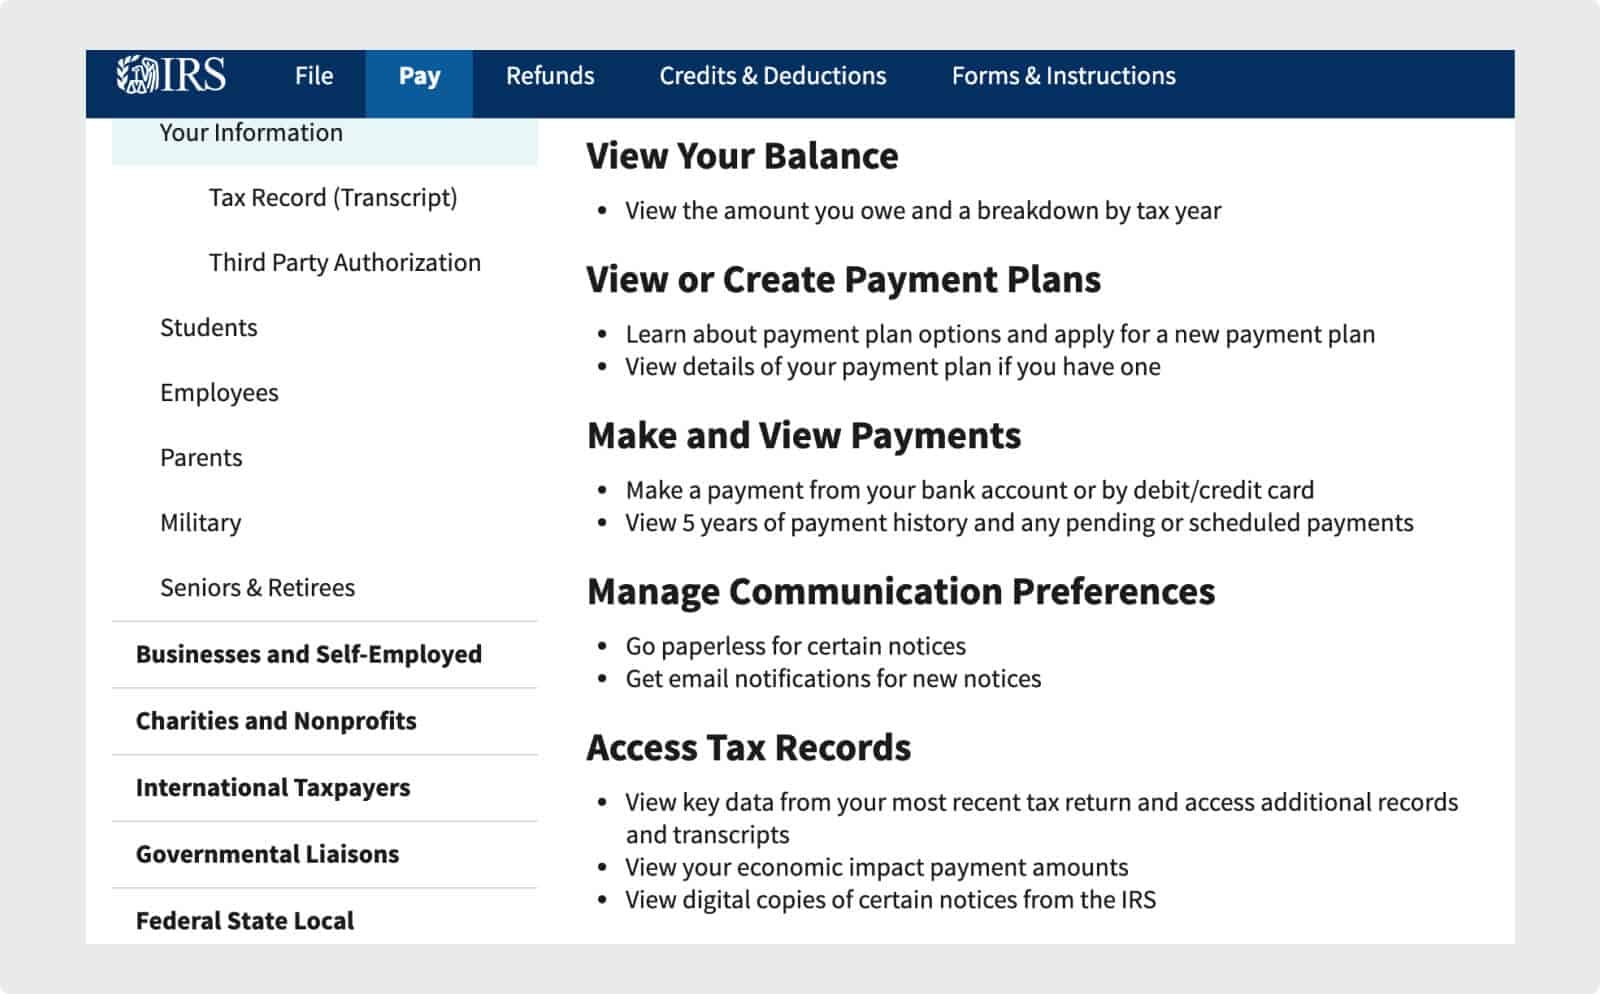This screenshot has width=1600, height=994.
Task: Go to Parents sidebar link
Action: point(201,458)
